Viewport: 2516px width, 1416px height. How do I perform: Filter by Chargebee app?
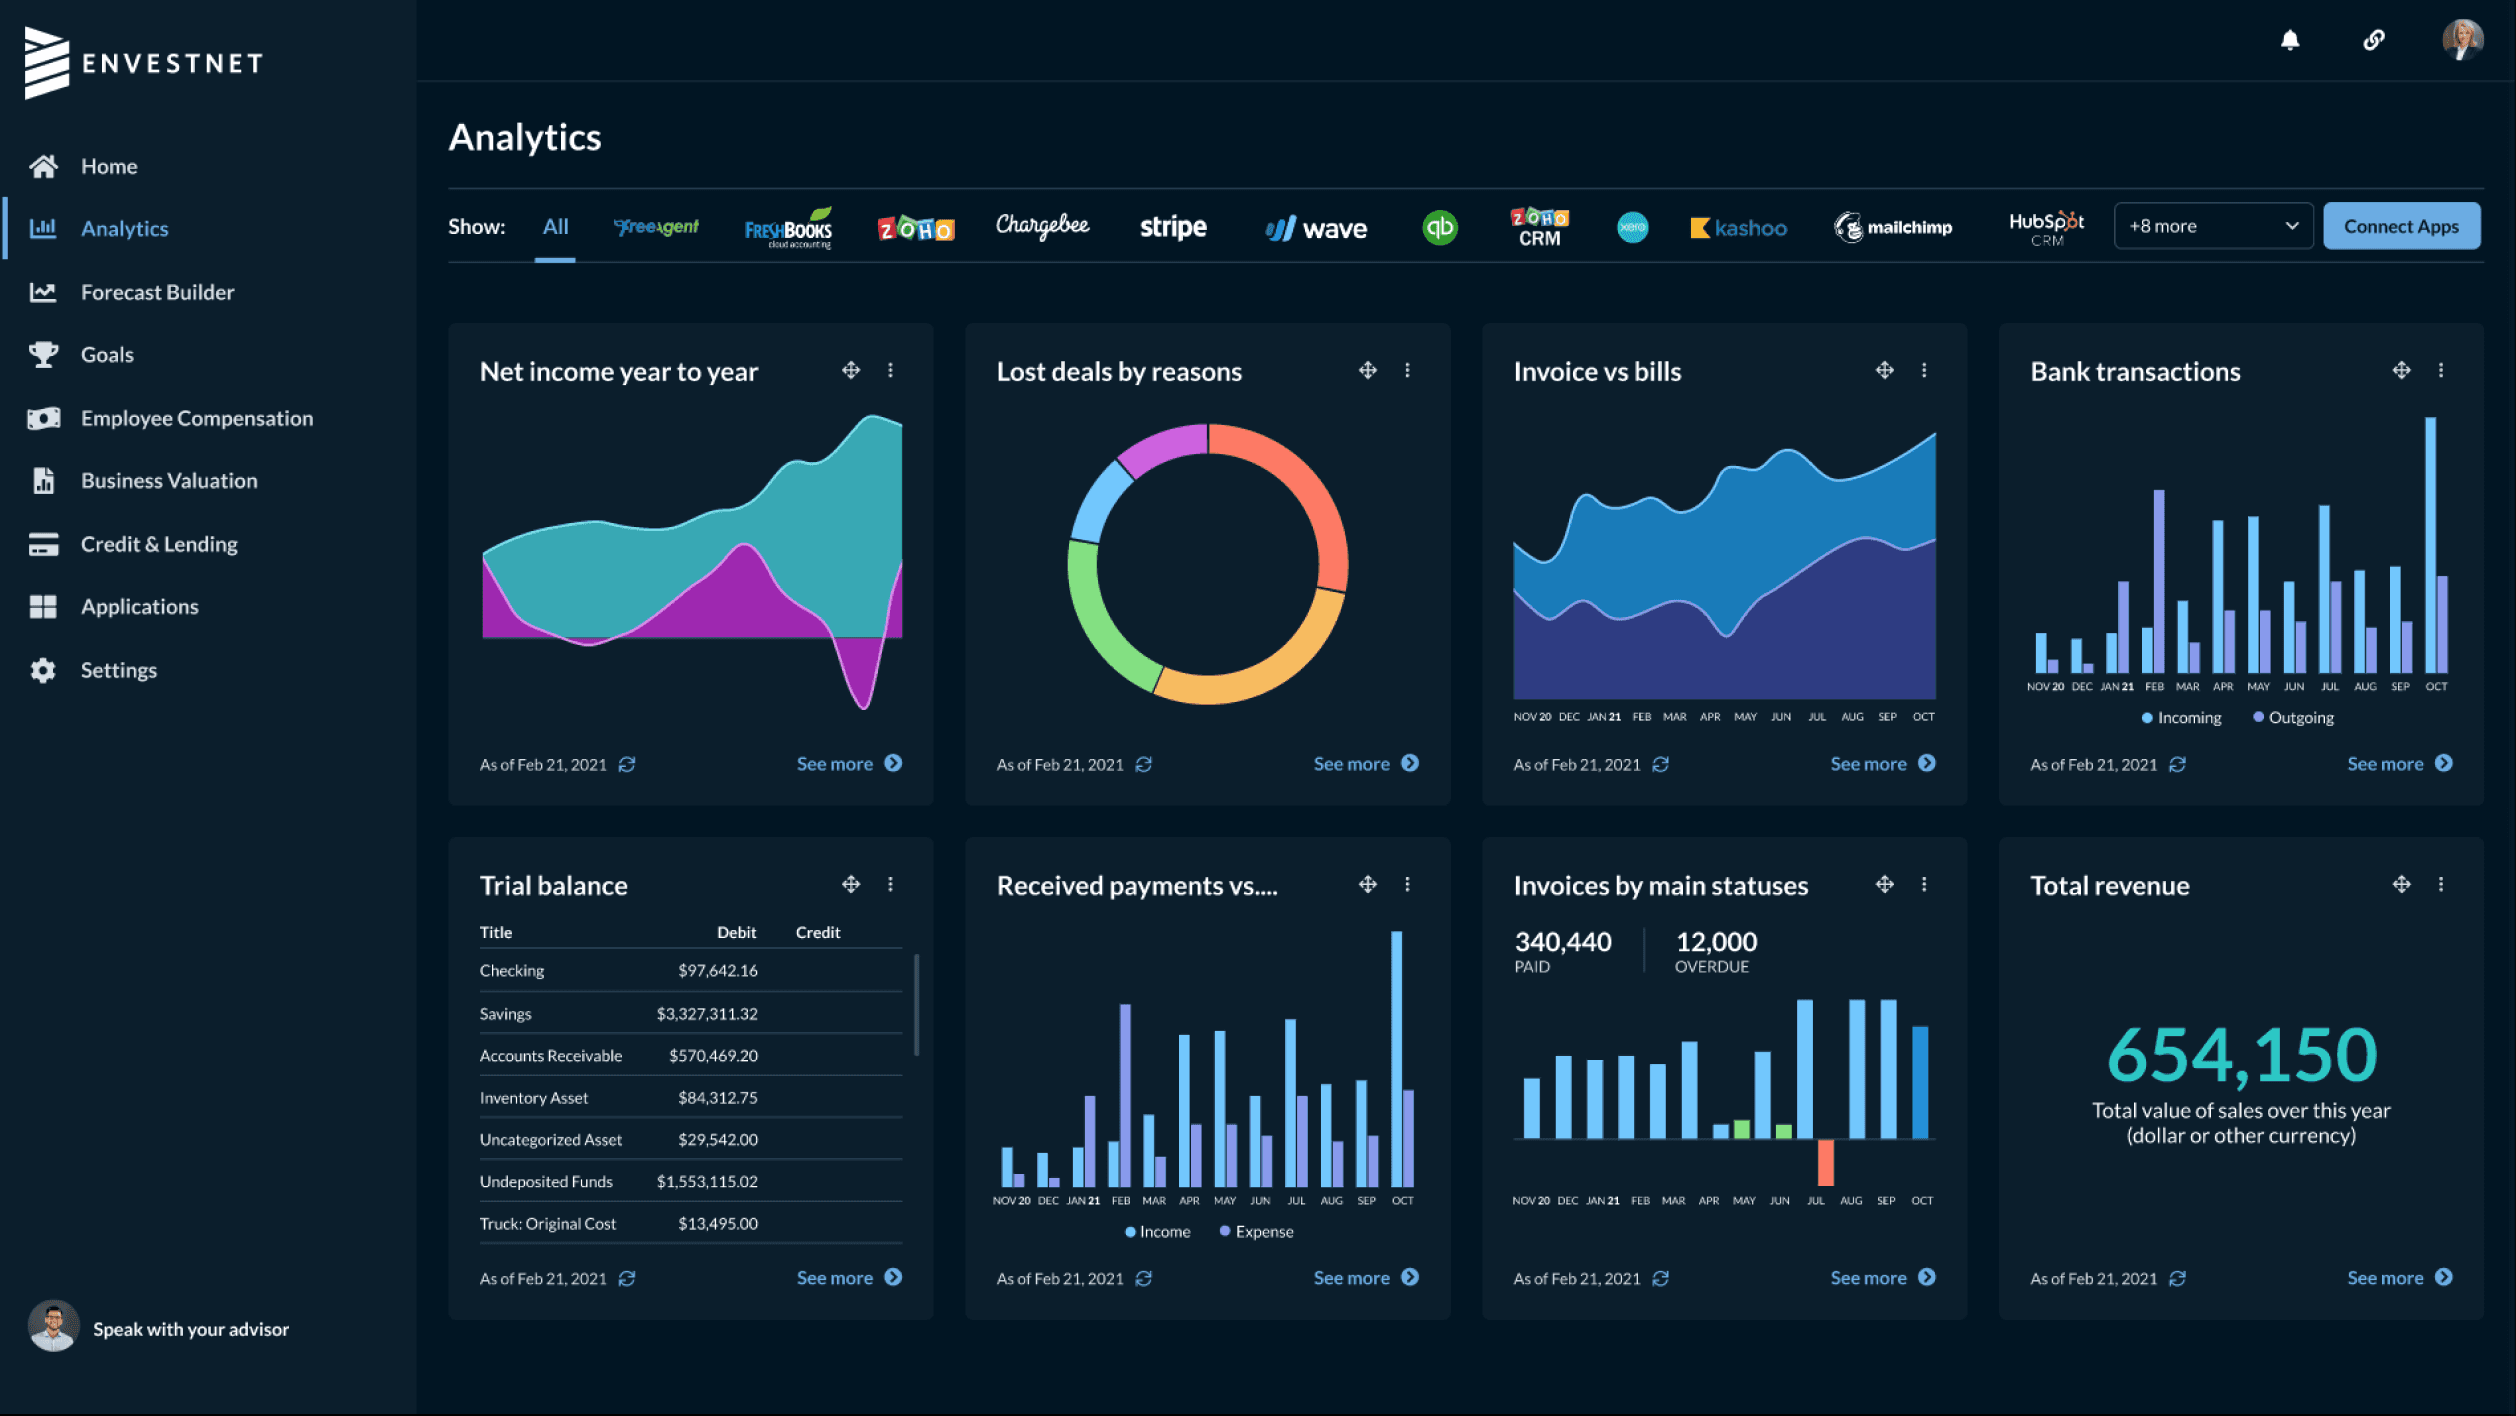tap(1042, 226)
